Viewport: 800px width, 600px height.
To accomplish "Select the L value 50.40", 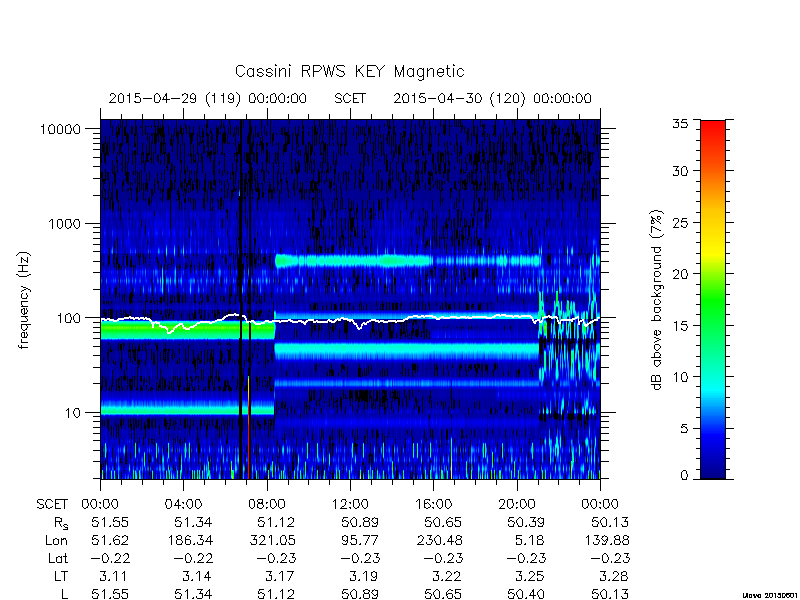I will [526, 594].
